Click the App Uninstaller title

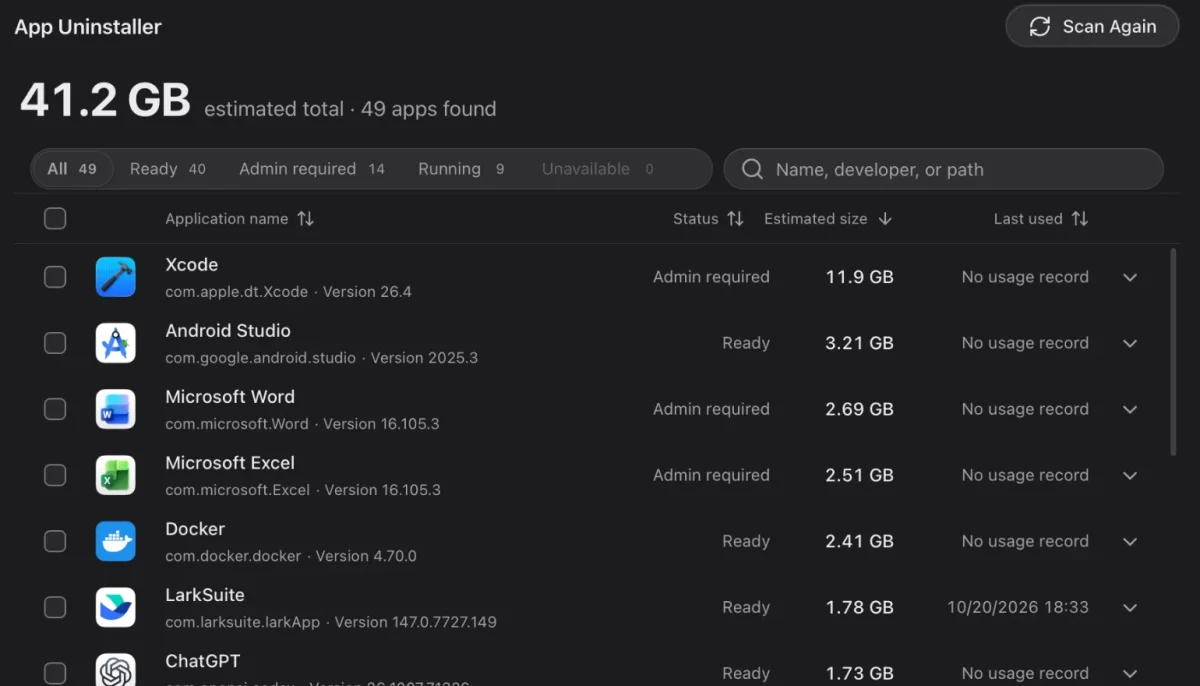(88, 27)
